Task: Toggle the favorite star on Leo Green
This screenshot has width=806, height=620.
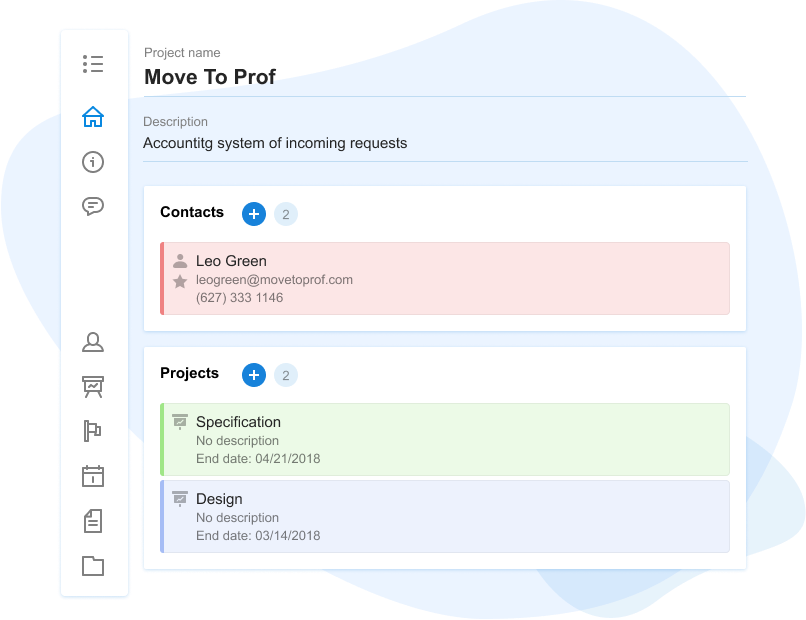Action: click(x=180, y=282)
